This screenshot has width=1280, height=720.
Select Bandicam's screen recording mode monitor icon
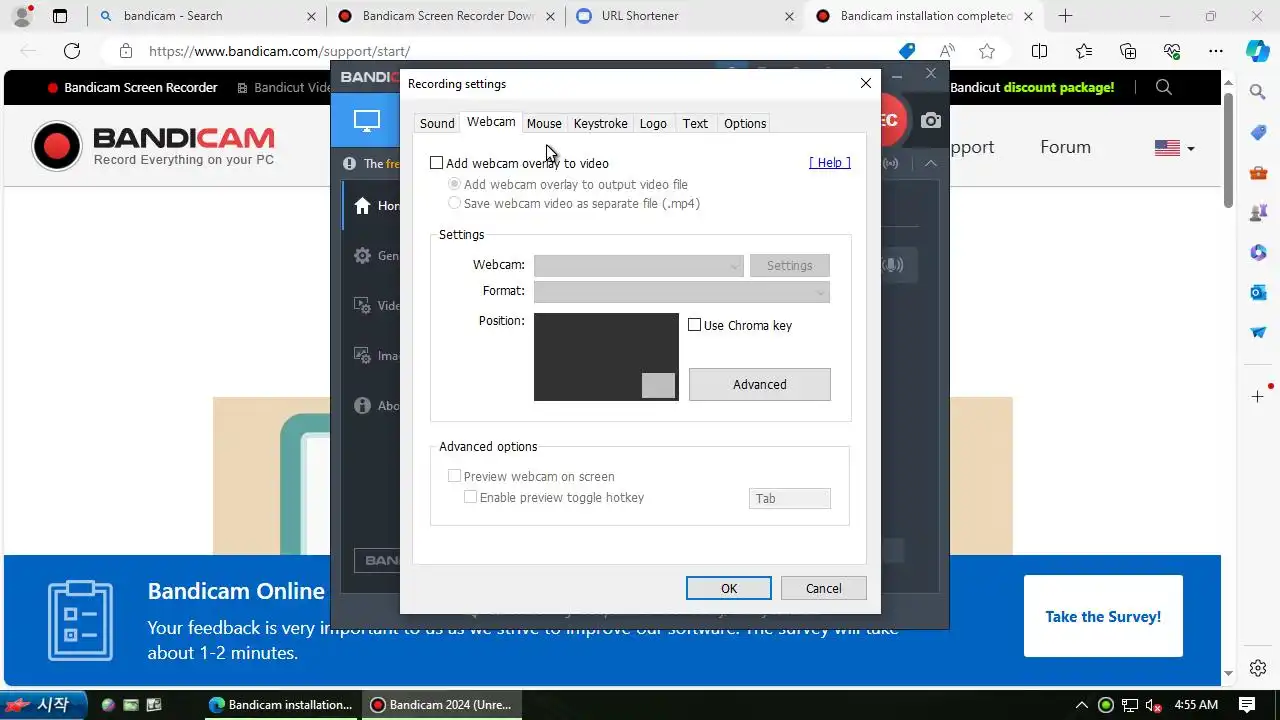click(x=367, y=121)
